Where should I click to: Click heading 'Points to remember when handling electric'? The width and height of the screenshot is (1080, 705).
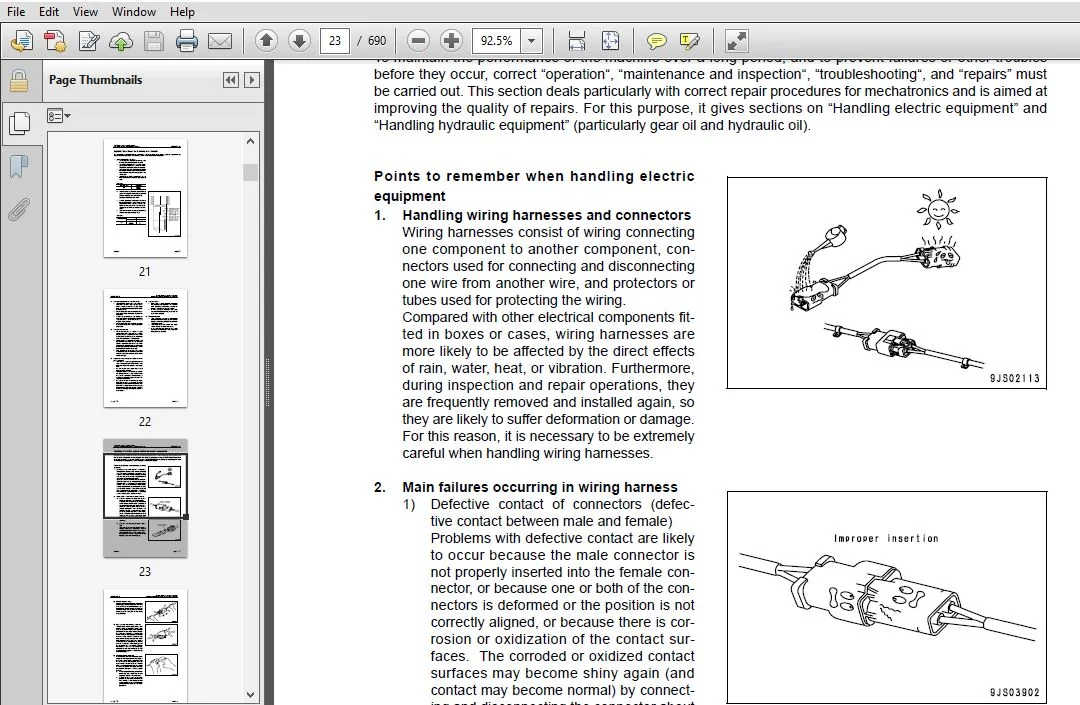(534, 176)
